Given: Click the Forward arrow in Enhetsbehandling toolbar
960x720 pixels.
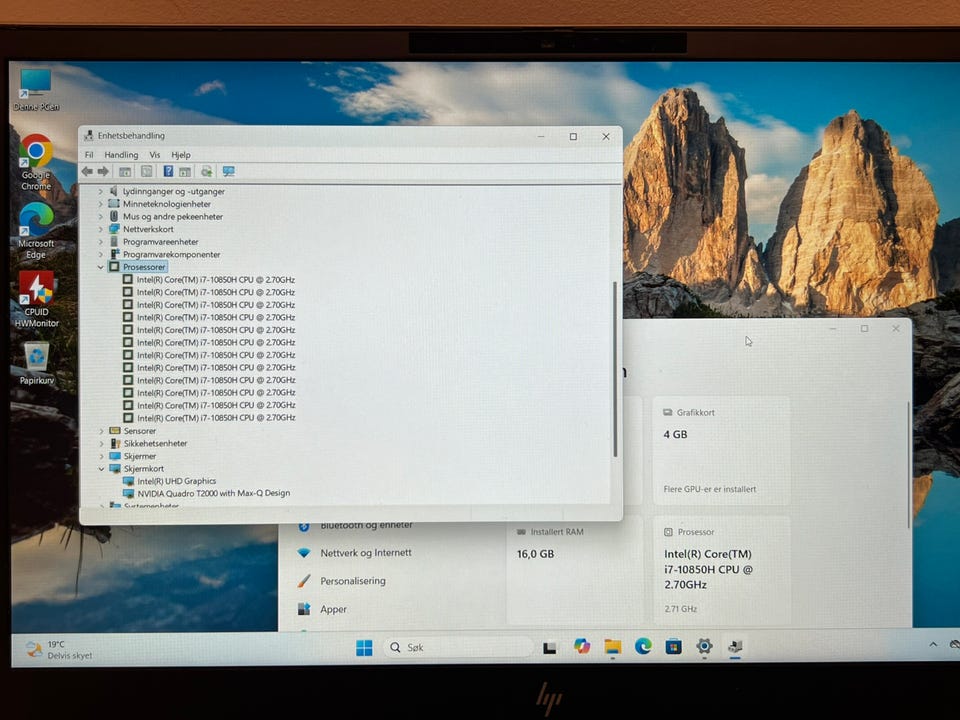Looking at the screenshot, I should coord(103,171).
